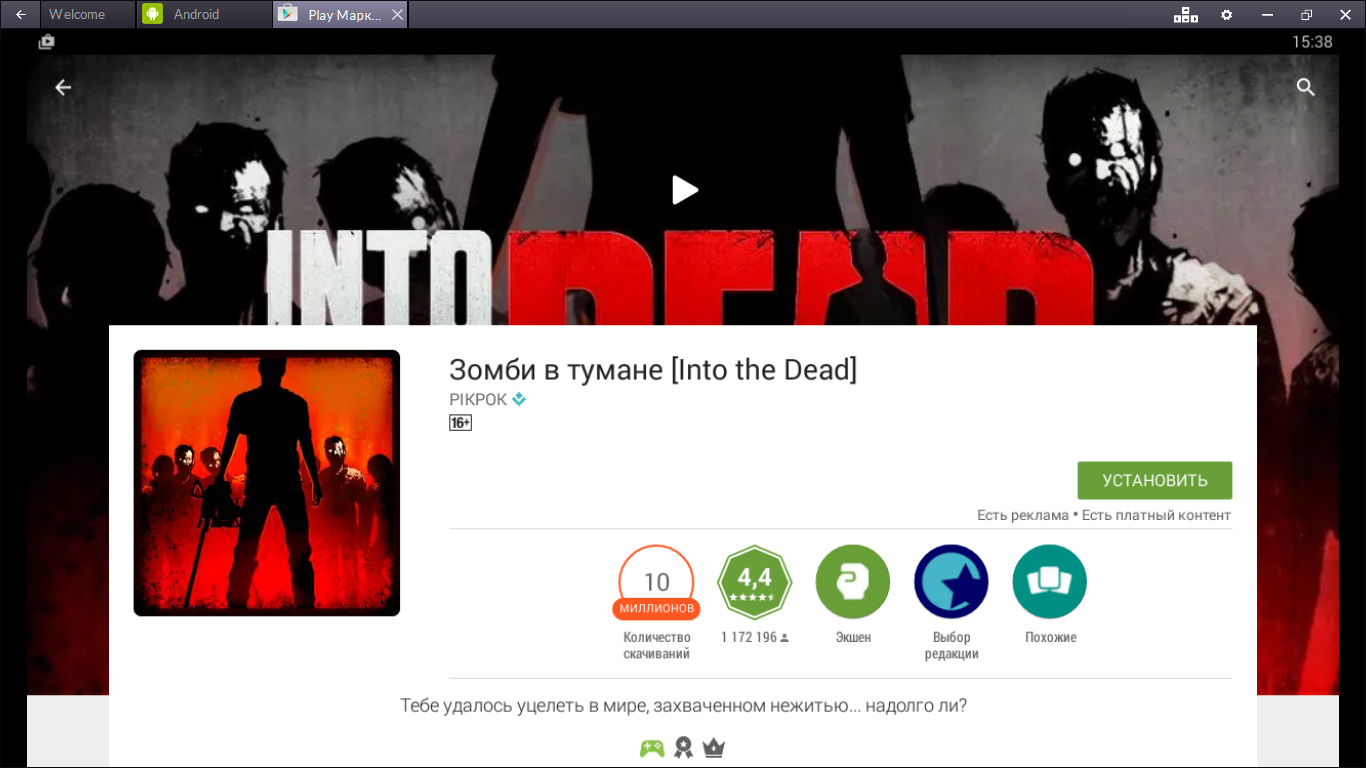Screen dimensions: 1366x768
Task: Click the Into the Dead app icon
Action: pyautogui.click(x=267, y=483)
